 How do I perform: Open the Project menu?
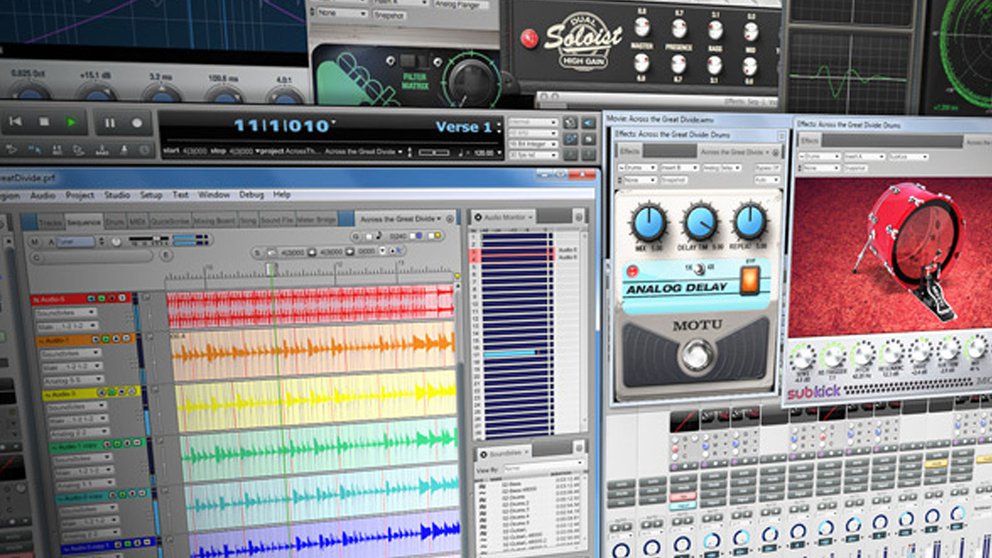[x=80, y=195]
